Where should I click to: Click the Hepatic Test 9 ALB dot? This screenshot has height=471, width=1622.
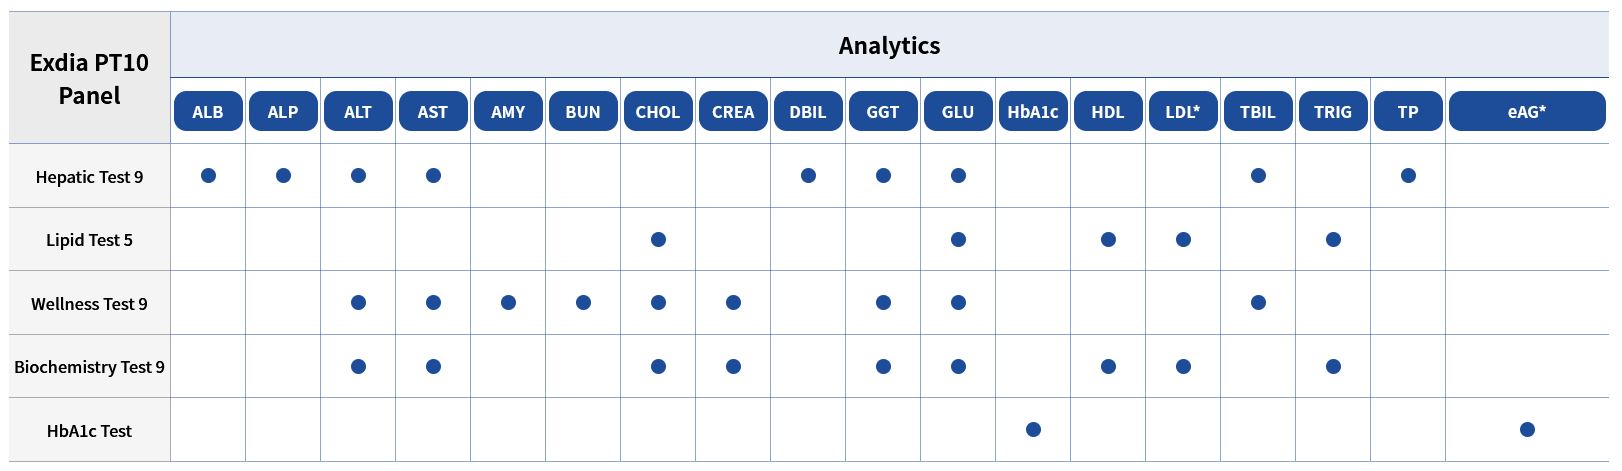[x=208, y=176]
